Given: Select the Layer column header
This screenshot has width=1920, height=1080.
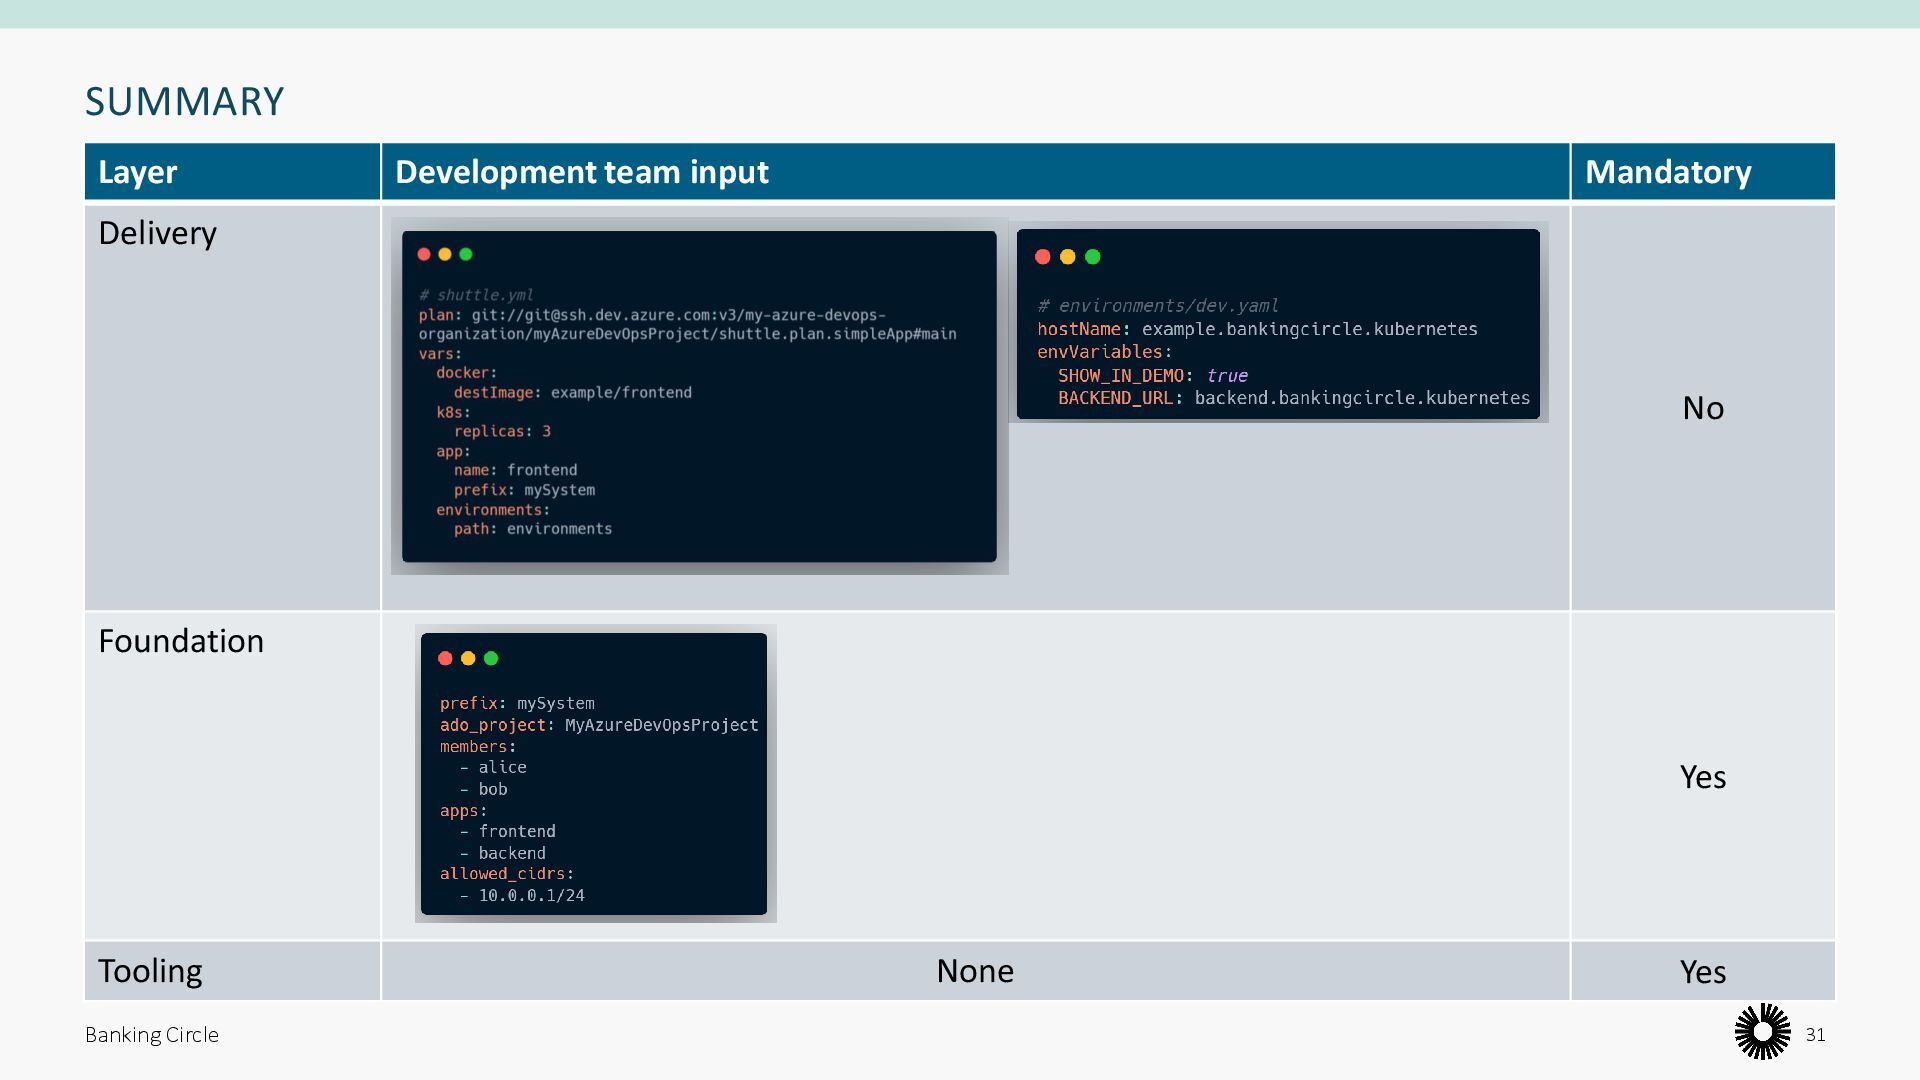Looking at the screenshot, I should [x=138, y=172].
